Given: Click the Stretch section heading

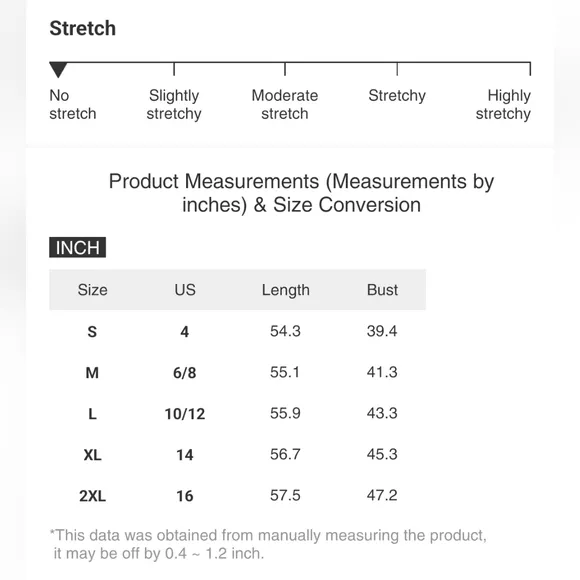Looking at the screenshot, I should pyautogui.click(x=82, y=28).
